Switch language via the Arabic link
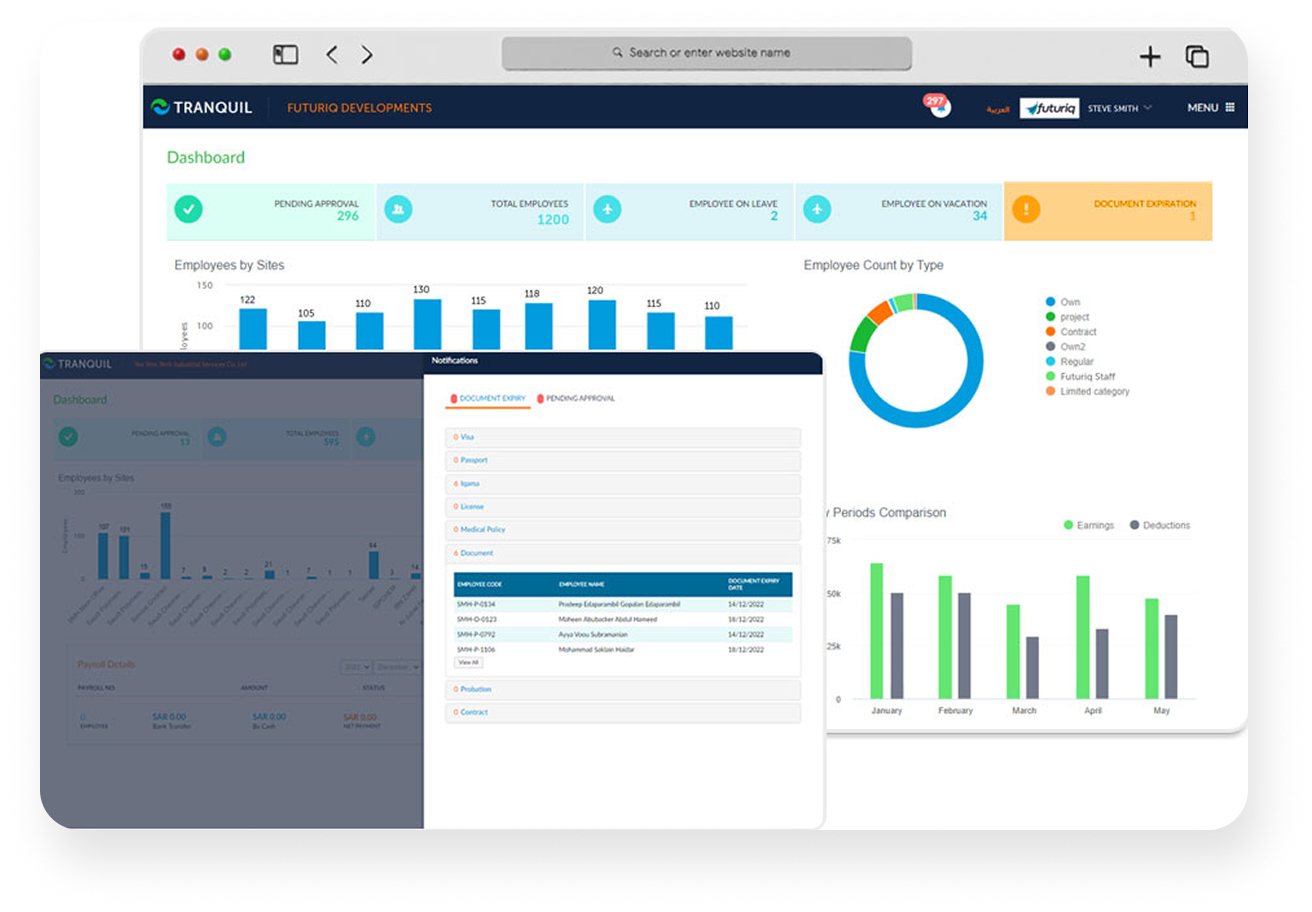This screenshot has width=1312, height=912. 998,109
